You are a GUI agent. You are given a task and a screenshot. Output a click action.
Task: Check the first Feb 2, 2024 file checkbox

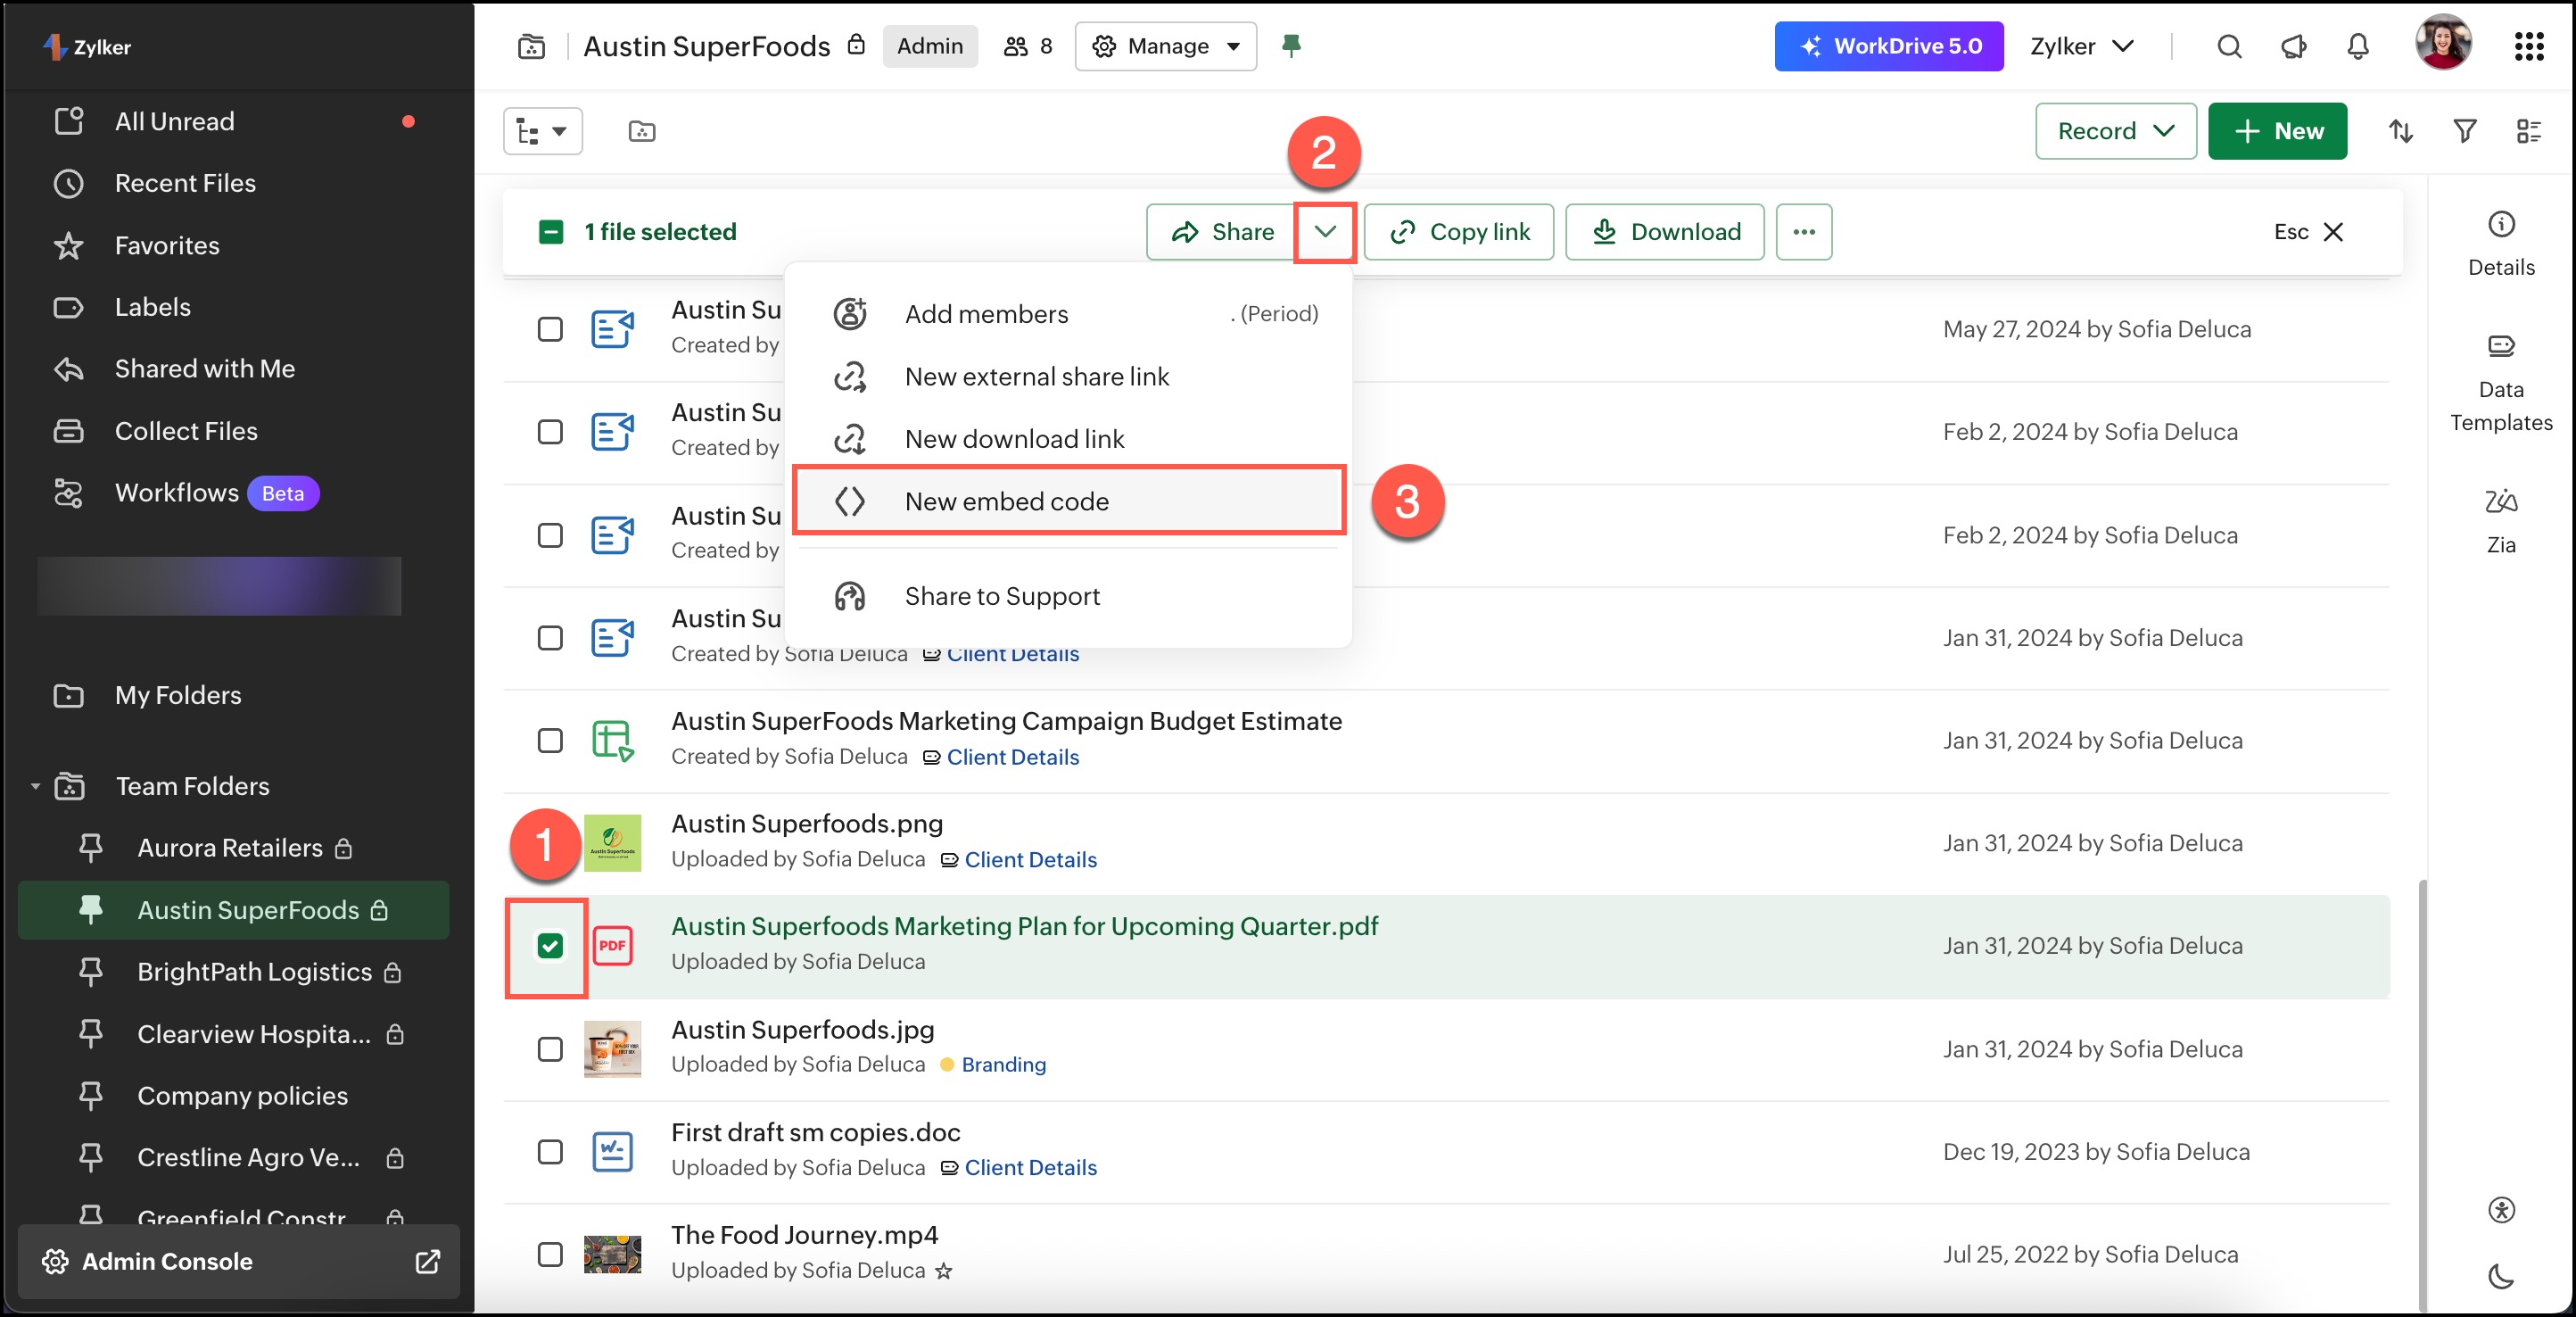(x=550, y=432)
